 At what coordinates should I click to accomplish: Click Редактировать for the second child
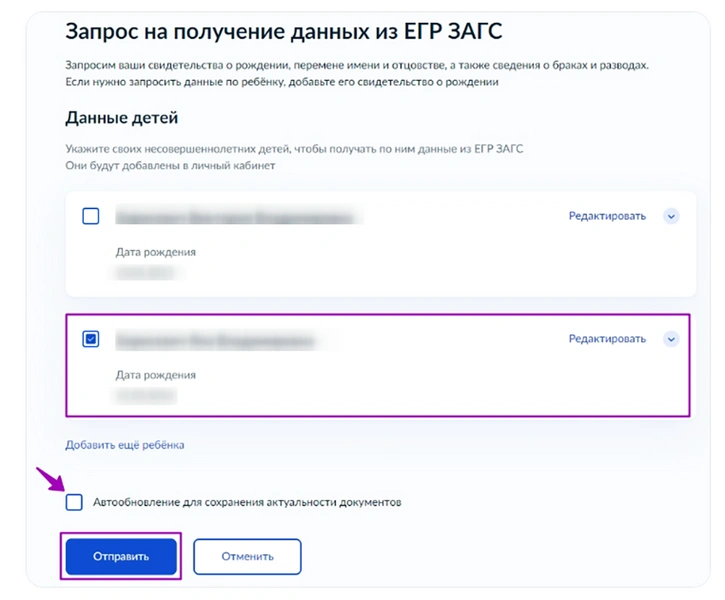pos(607,339)
